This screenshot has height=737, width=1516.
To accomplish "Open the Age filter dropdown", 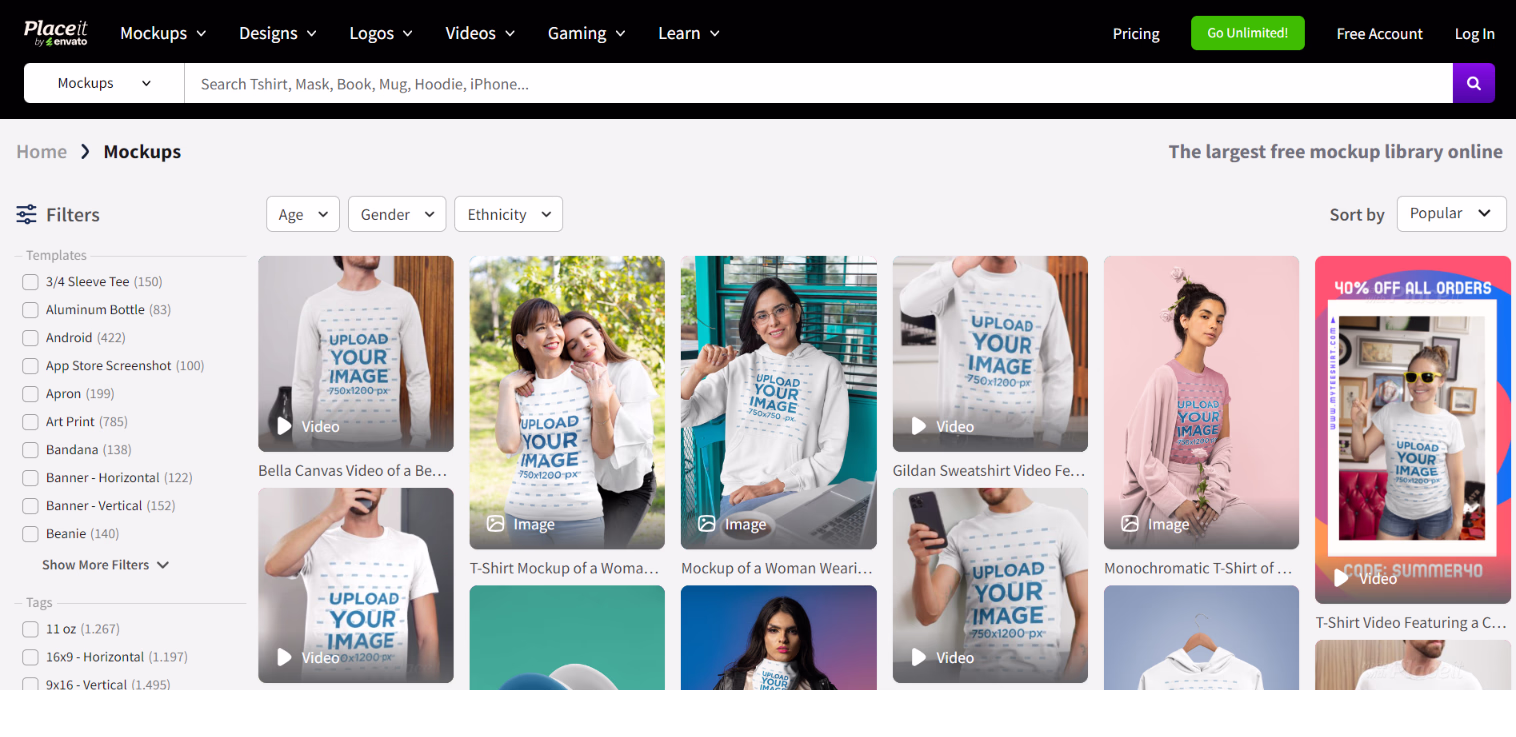I will coord(303,214).
